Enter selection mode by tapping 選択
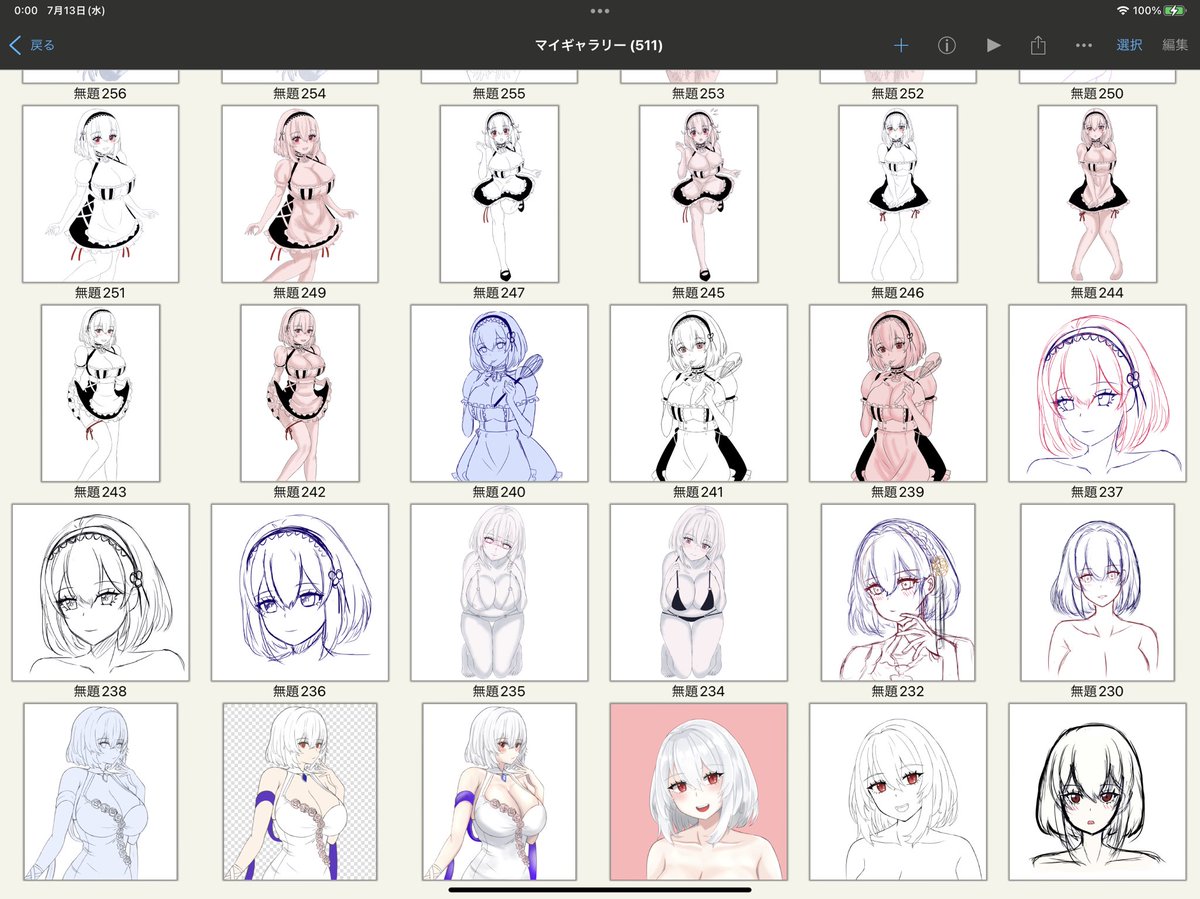The image size is (1200, 899). click(1129, 45)
